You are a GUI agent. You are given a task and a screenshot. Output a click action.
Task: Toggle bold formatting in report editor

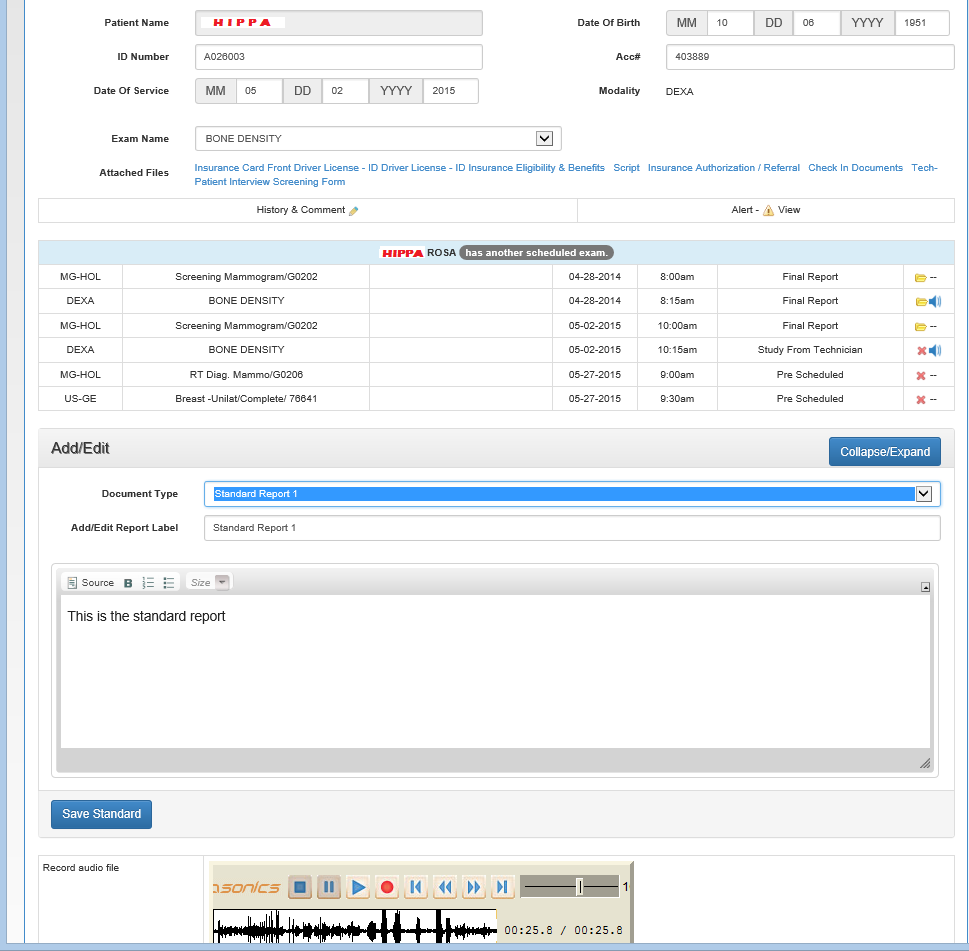[128, 583]
